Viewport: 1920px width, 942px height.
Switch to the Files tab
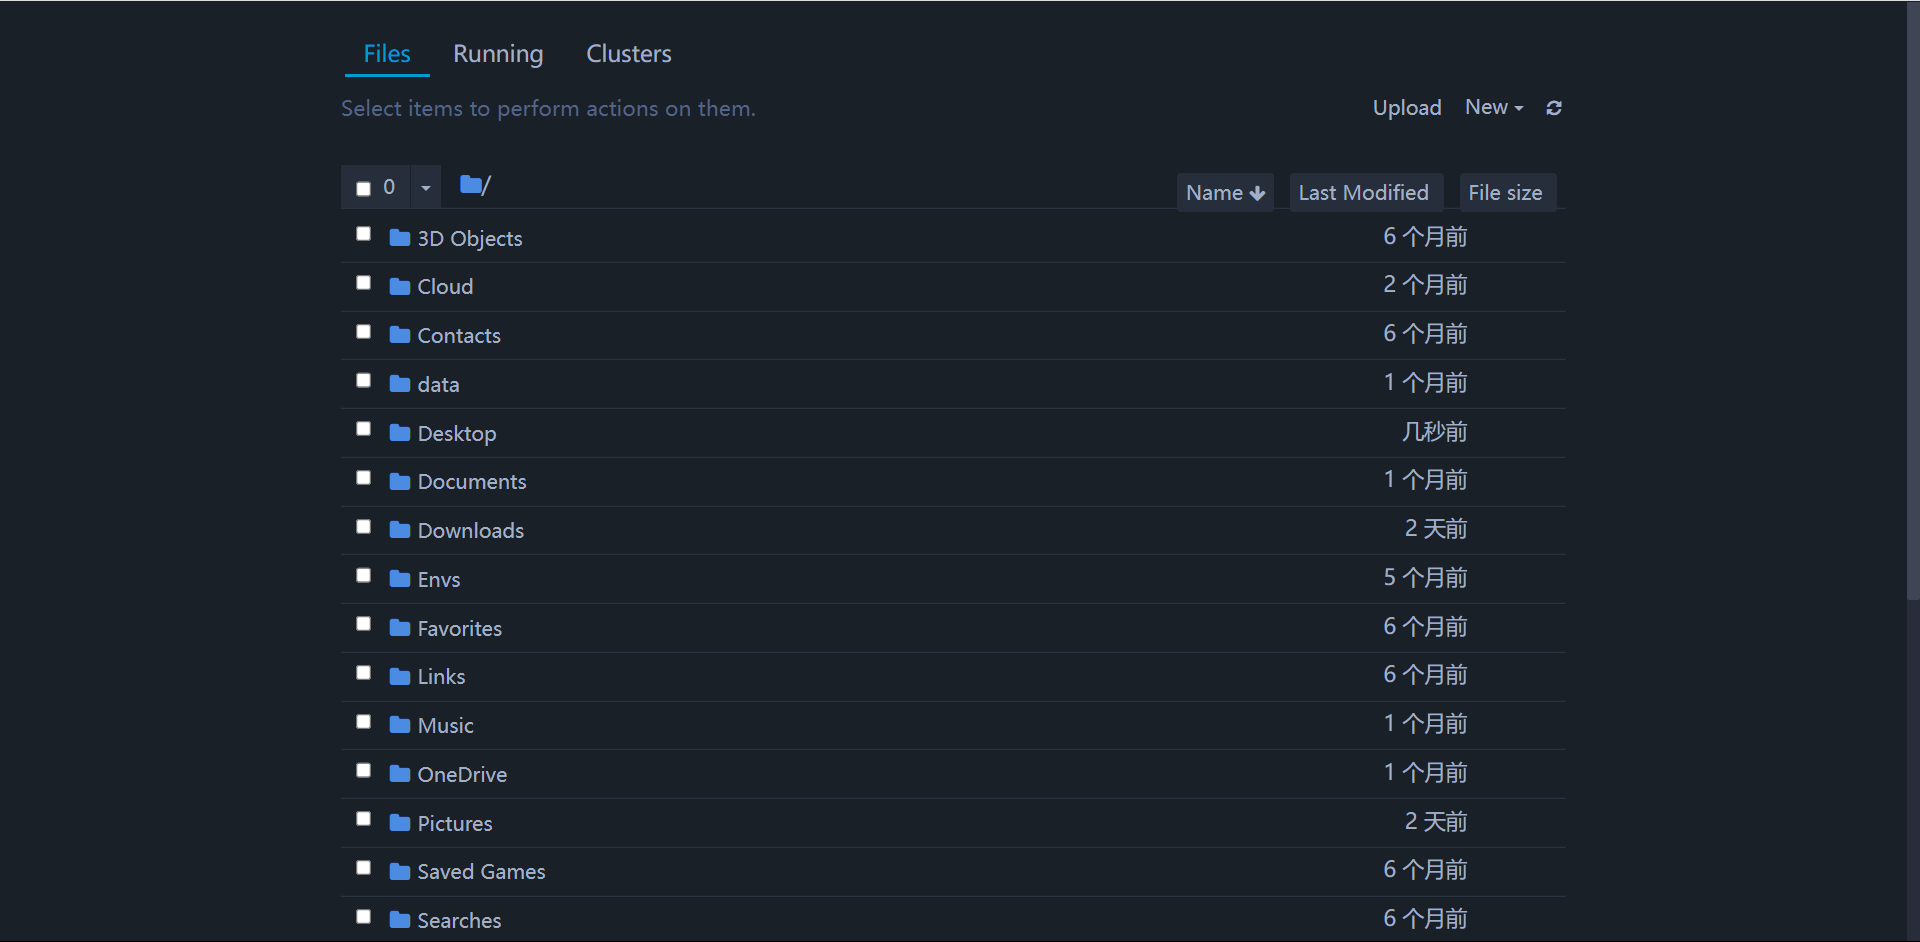coord(387,54)
